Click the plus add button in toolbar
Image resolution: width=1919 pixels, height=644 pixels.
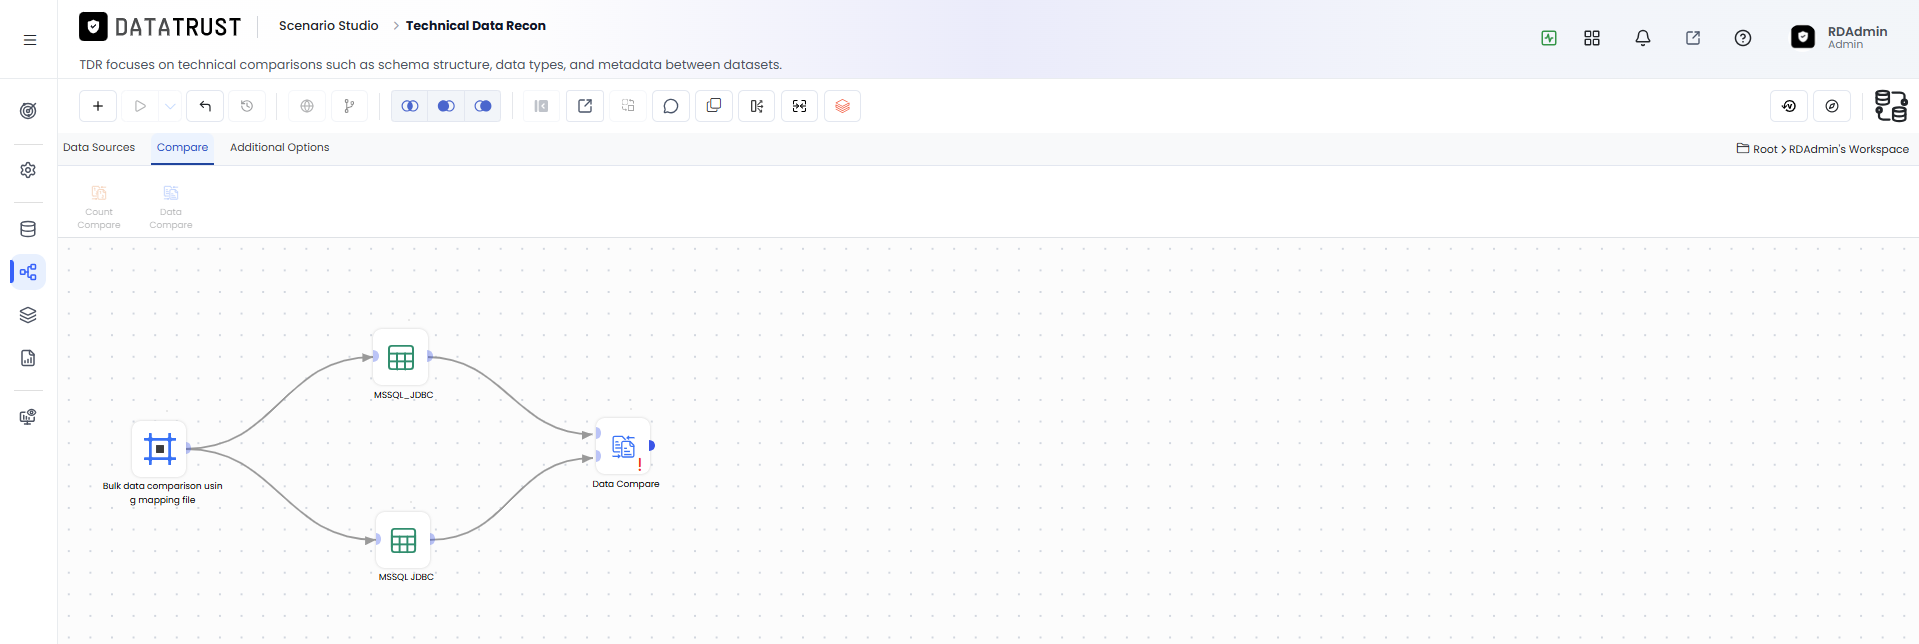coord(98,106)
